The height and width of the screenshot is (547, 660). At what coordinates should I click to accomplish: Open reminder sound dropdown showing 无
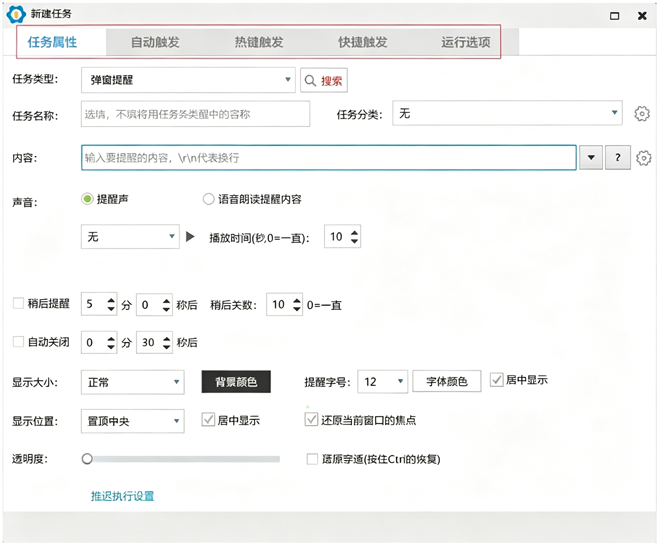[x=130, y=237]
